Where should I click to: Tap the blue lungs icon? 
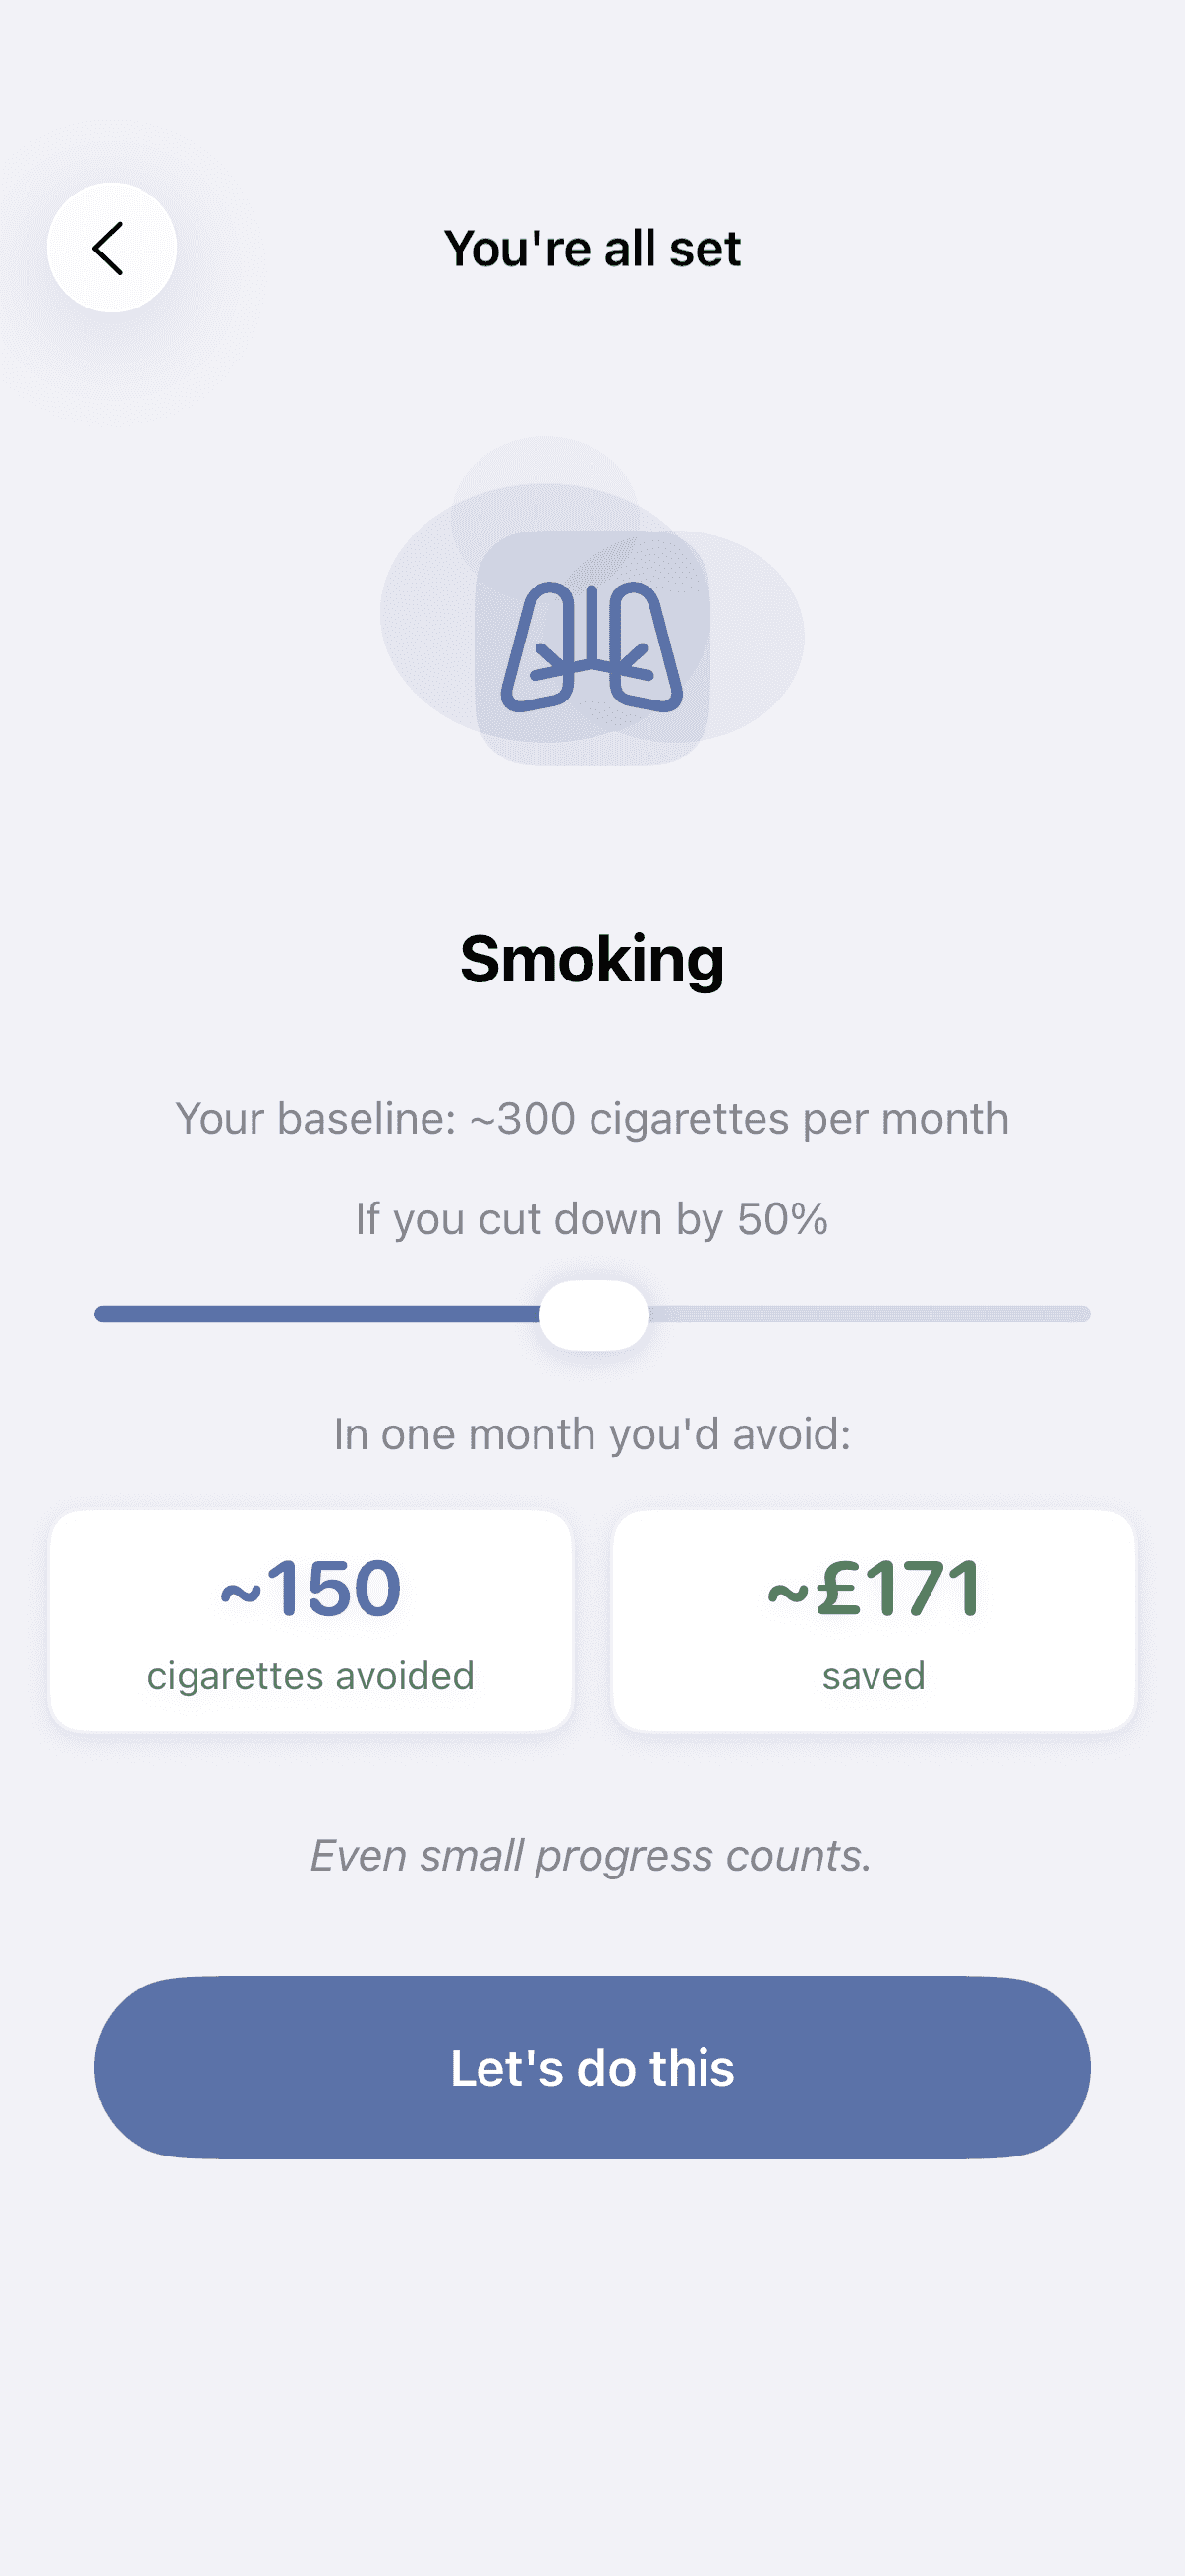point(592,647)
